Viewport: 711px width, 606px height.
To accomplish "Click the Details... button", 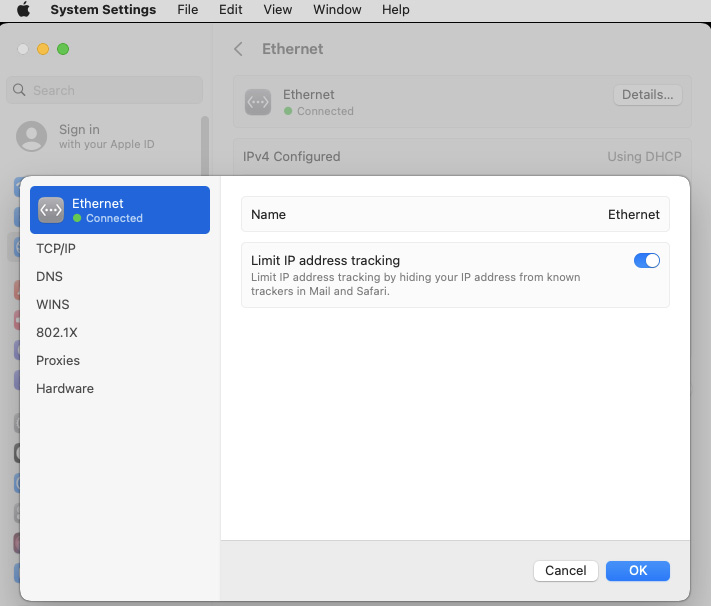I will 647,95.
